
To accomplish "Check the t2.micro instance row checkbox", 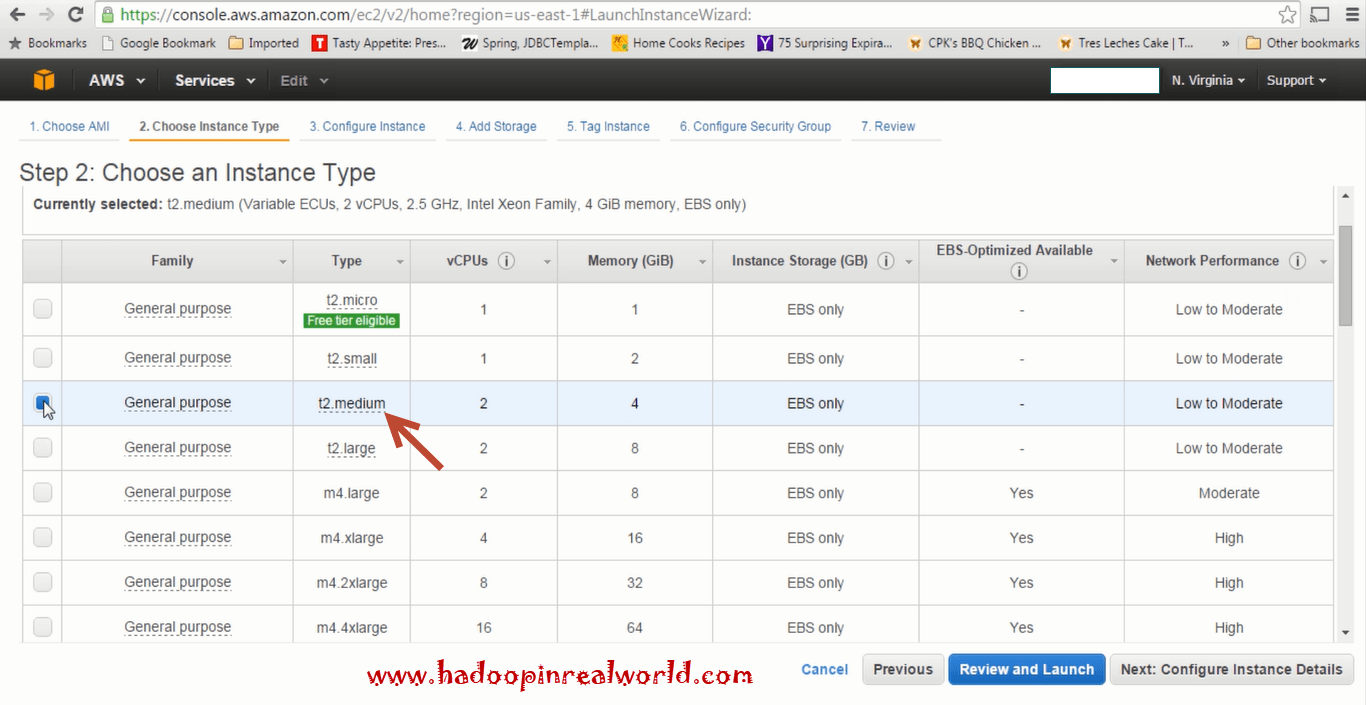I will pos(42,309).
